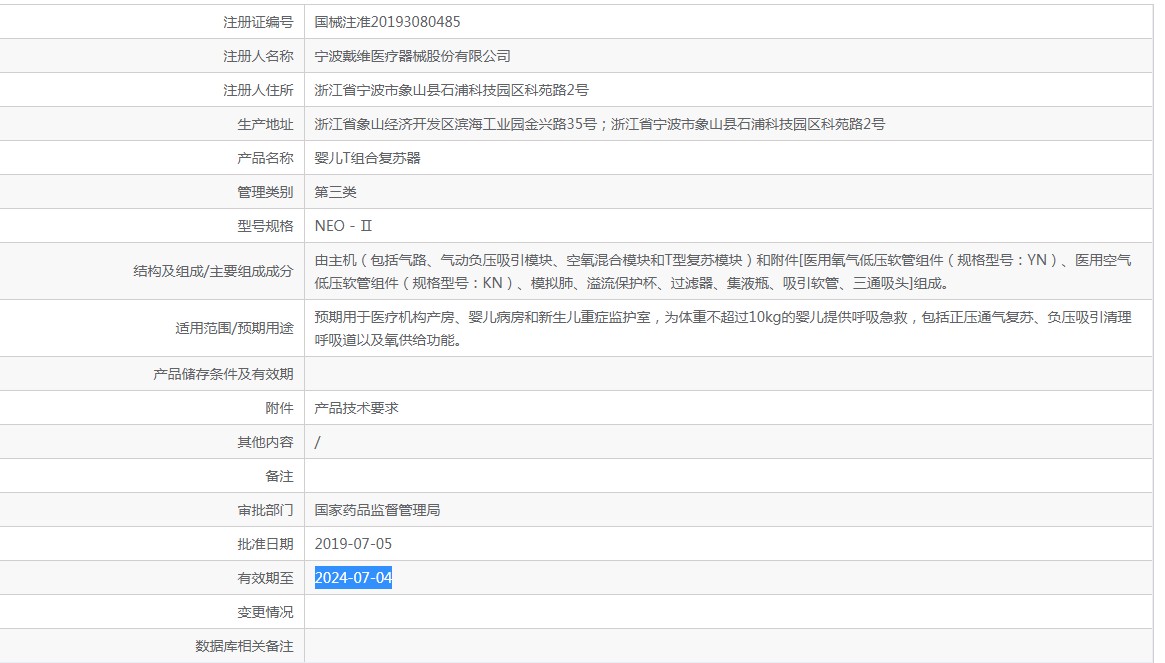Screen dimensions: 1165x663
Task: Click the 数据库相关备注 label
Action: click(x=244, y=646)
